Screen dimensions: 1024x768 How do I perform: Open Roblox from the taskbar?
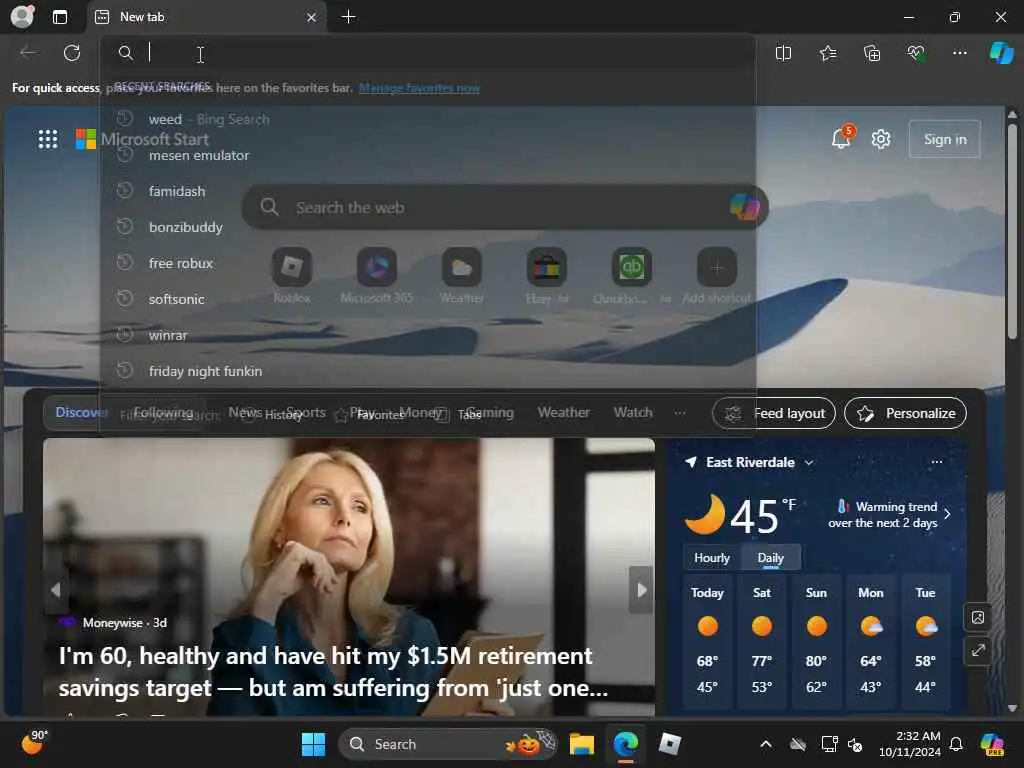(x=669, y=744)
